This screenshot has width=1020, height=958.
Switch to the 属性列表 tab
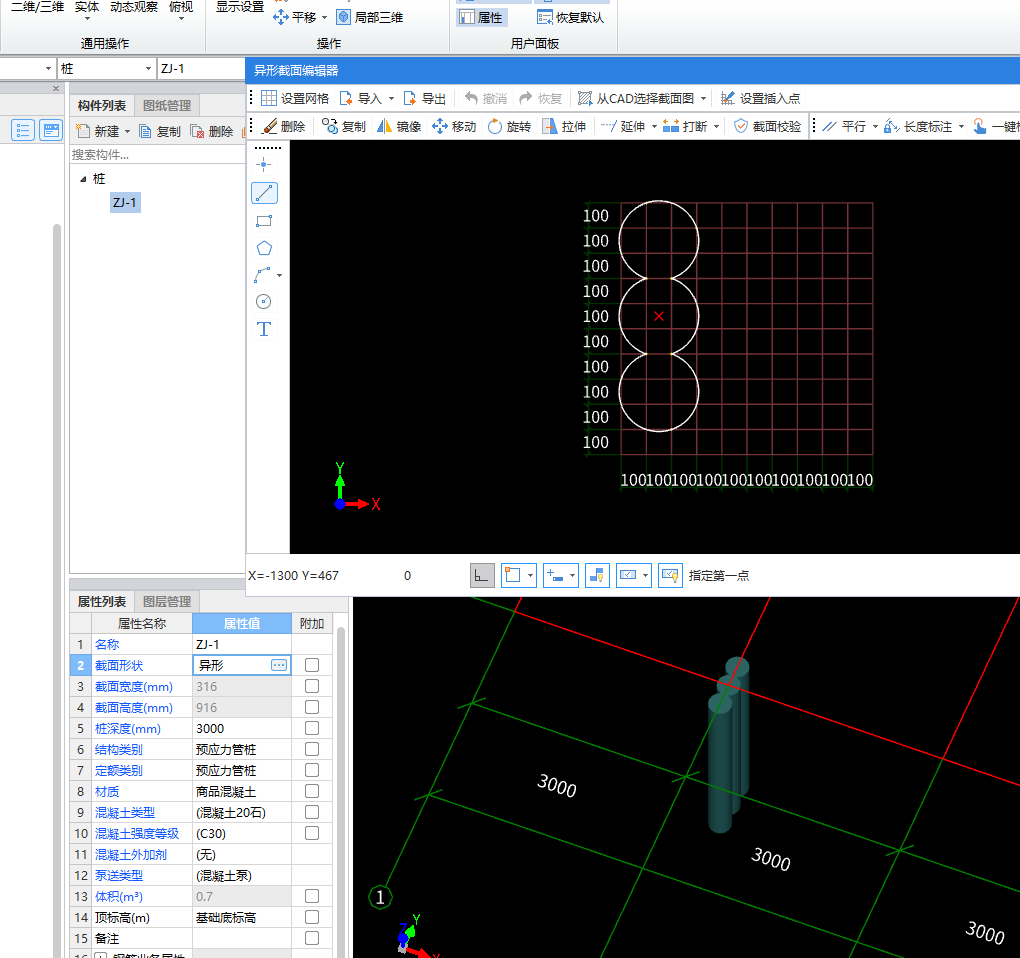(101, 602)
